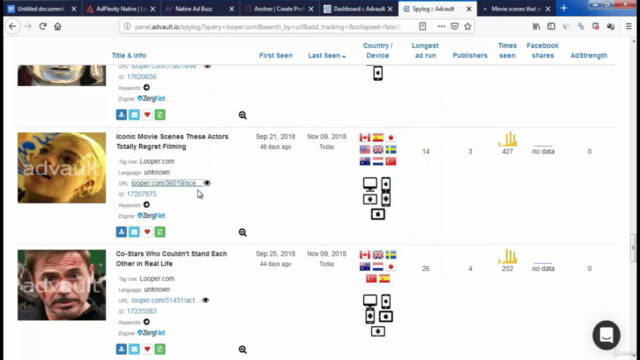This screenshot has height=360, width=640.
Task: Open ZergNet engine link for Iconic Movie Scenes
Action: (151, 216)
